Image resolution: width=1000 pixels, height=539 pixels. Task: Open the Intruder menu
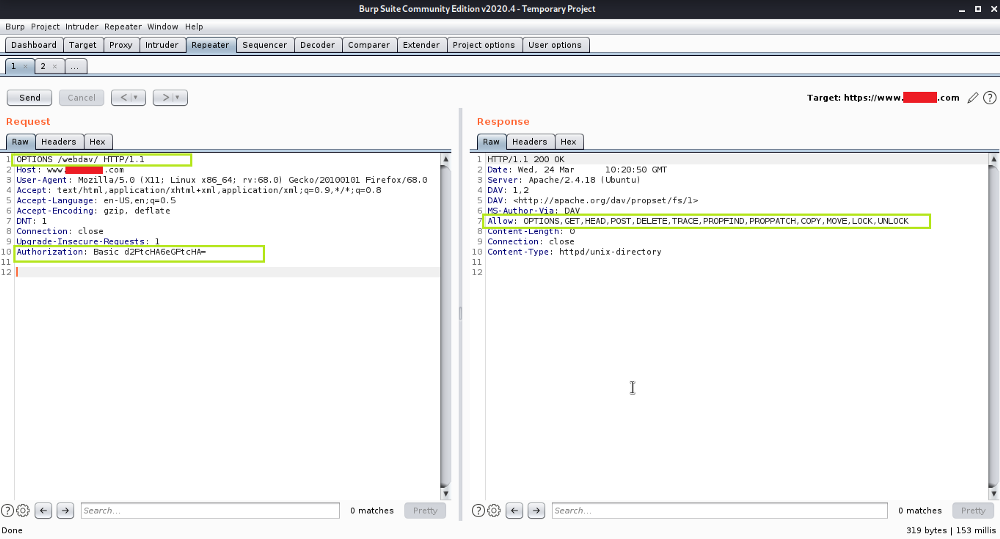tap(82, 27)
